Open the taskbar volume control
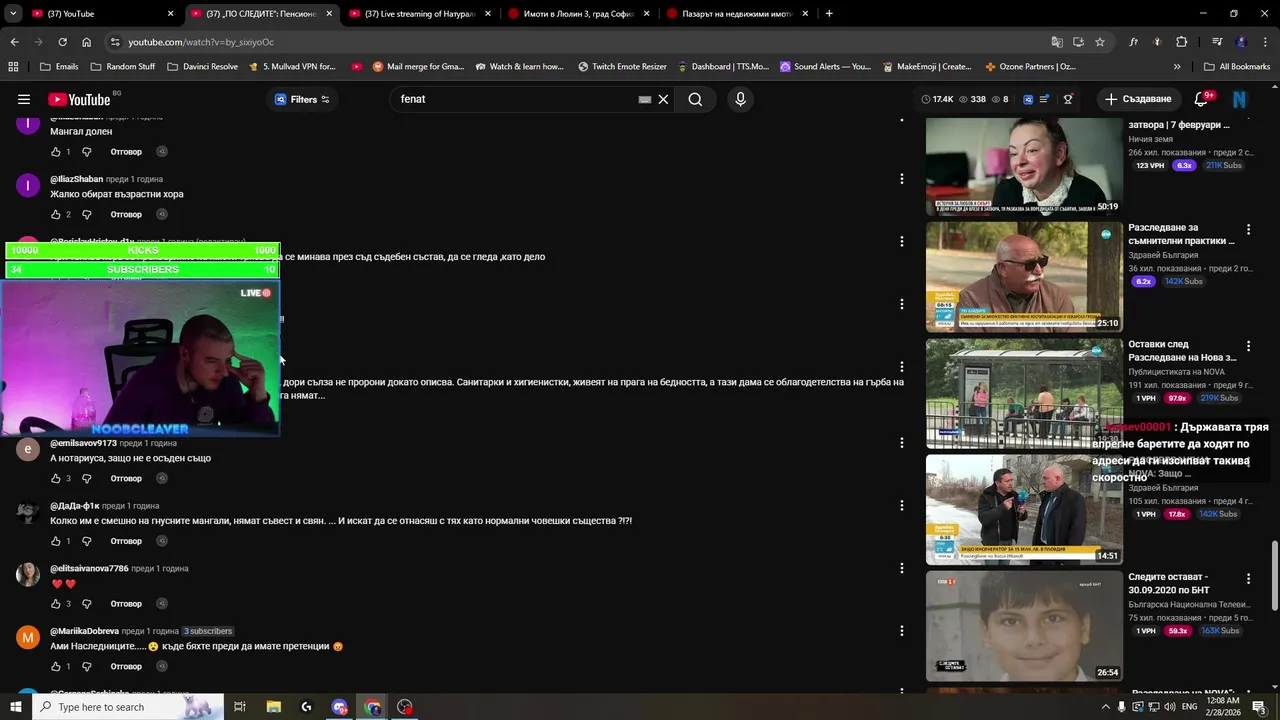 (x=1170, y=707)
